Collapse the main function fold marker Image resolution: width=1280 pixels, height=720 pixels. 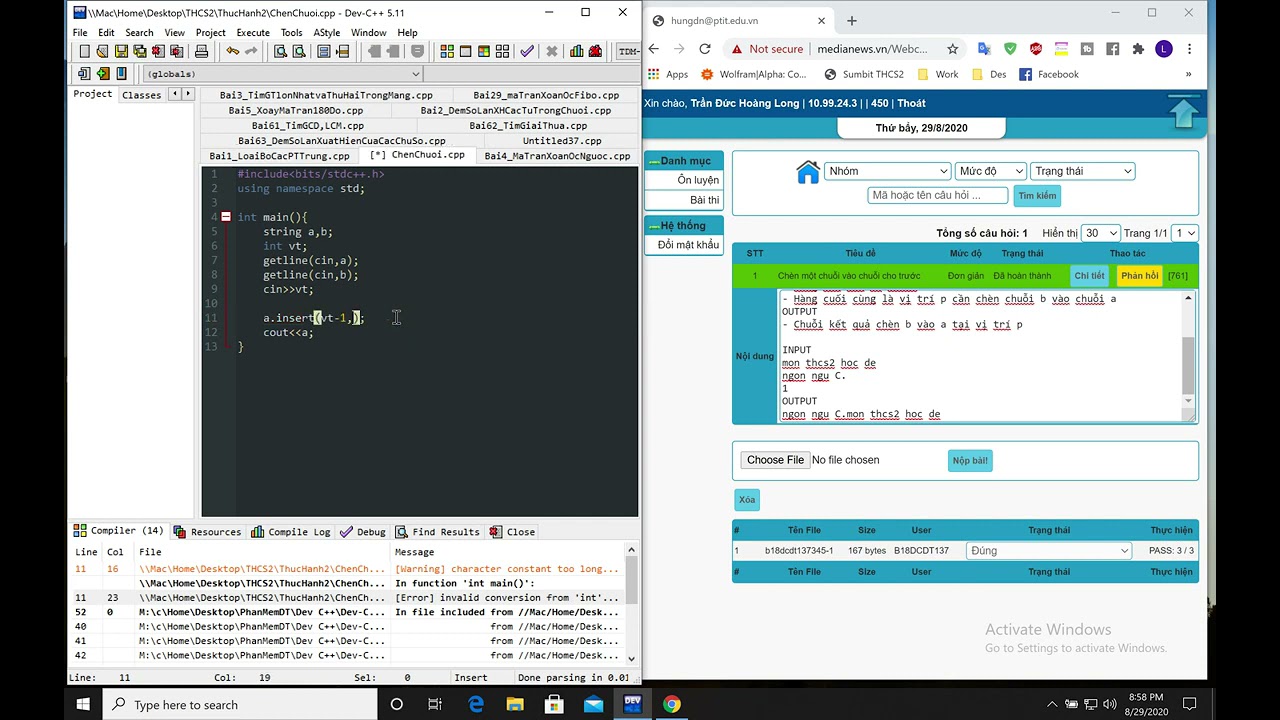[226, 217]
